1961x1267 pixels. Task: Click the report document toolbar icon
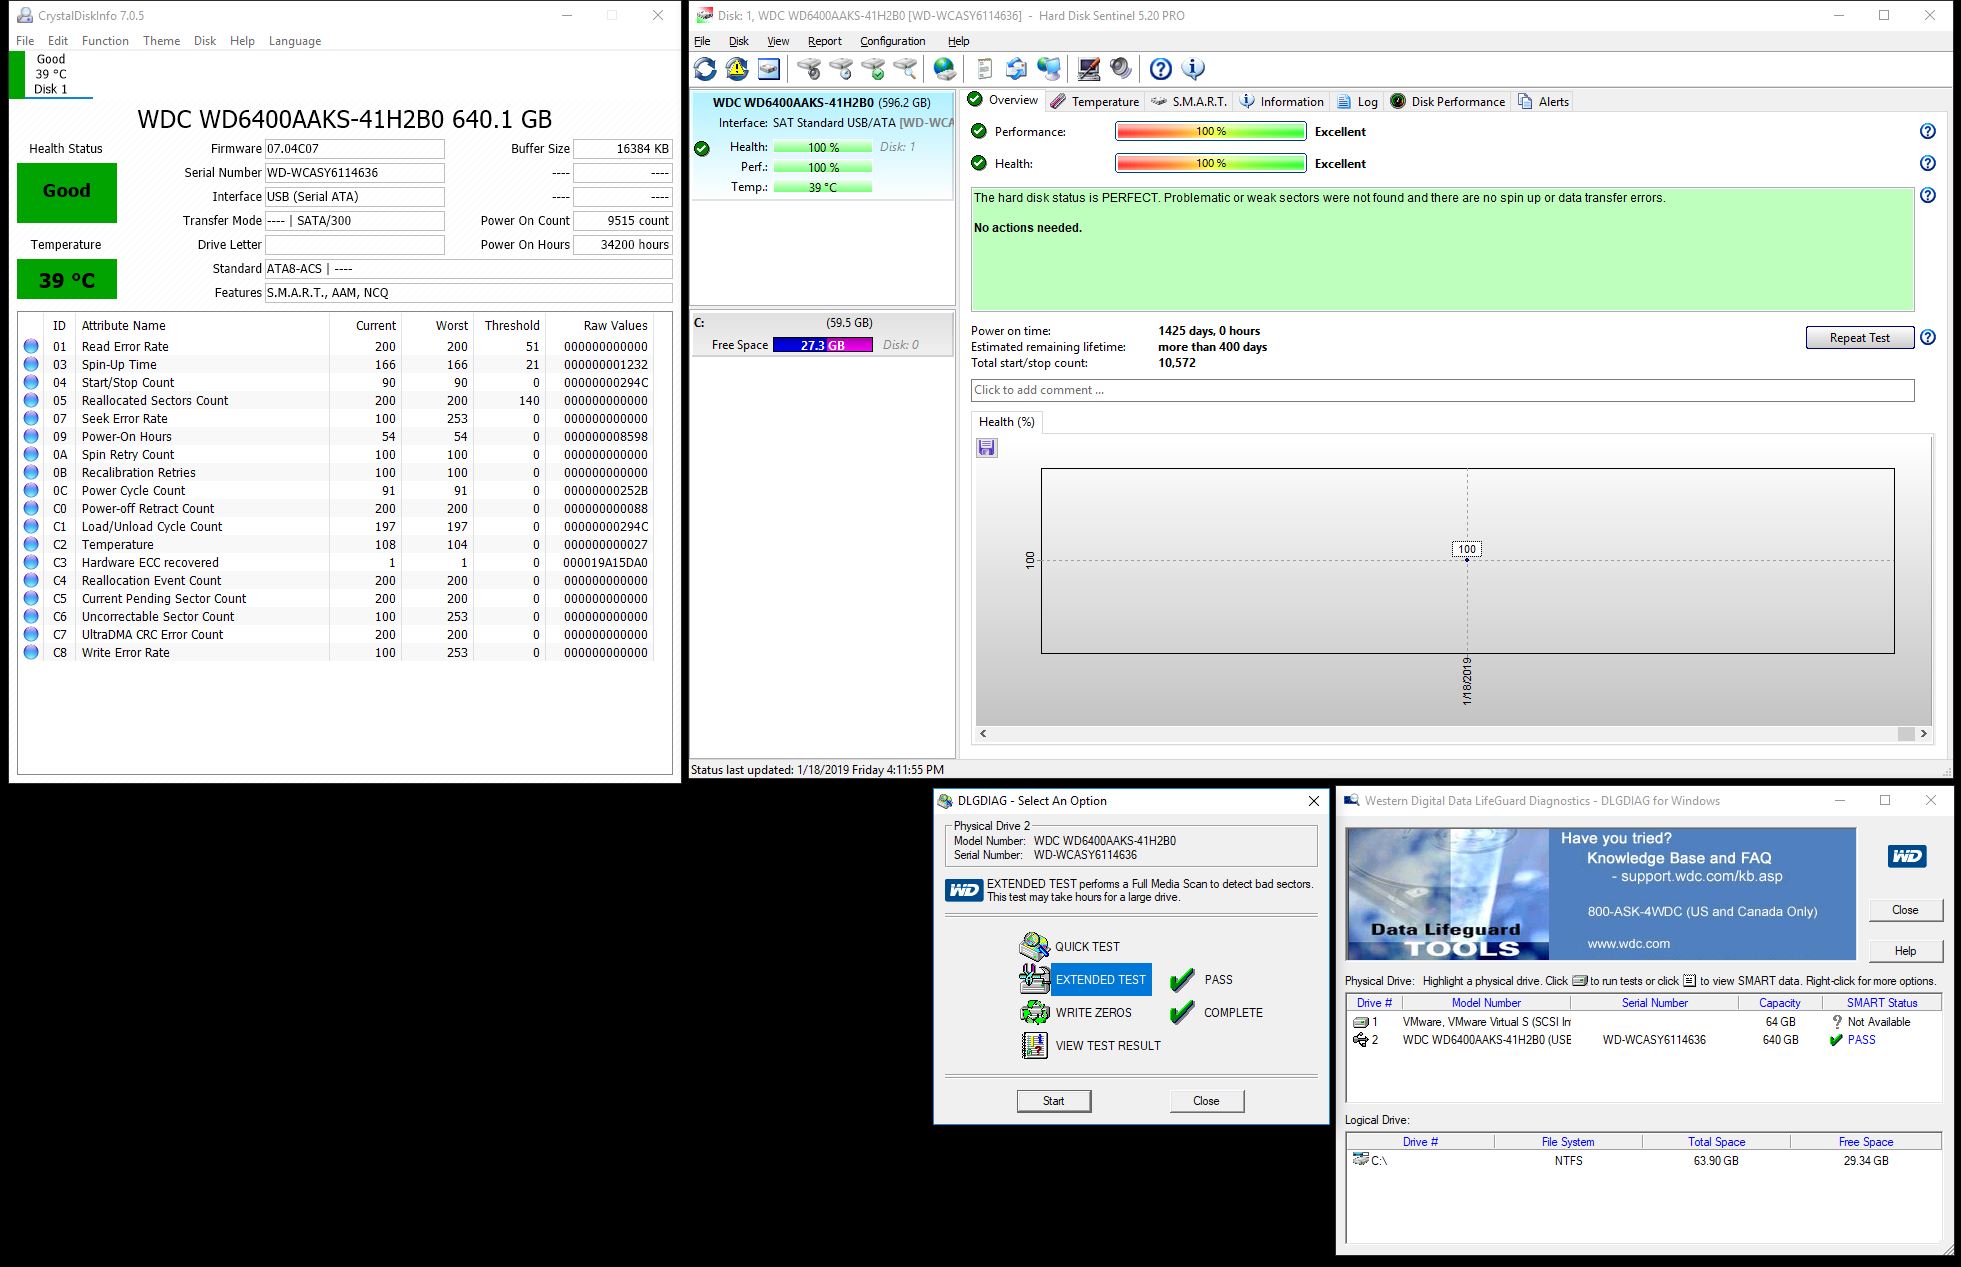click(x=984, y=69)
